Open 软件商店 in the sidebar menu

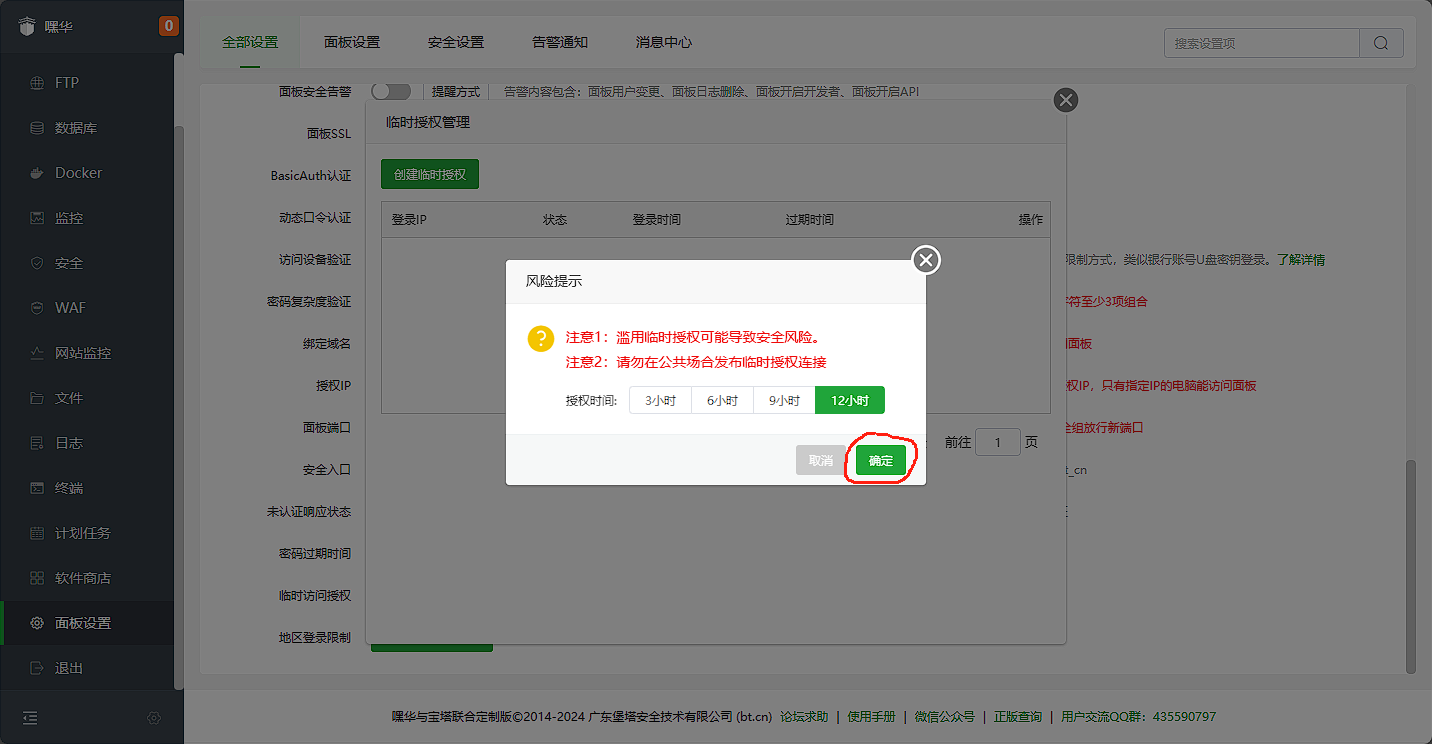(x=87, y=578)
